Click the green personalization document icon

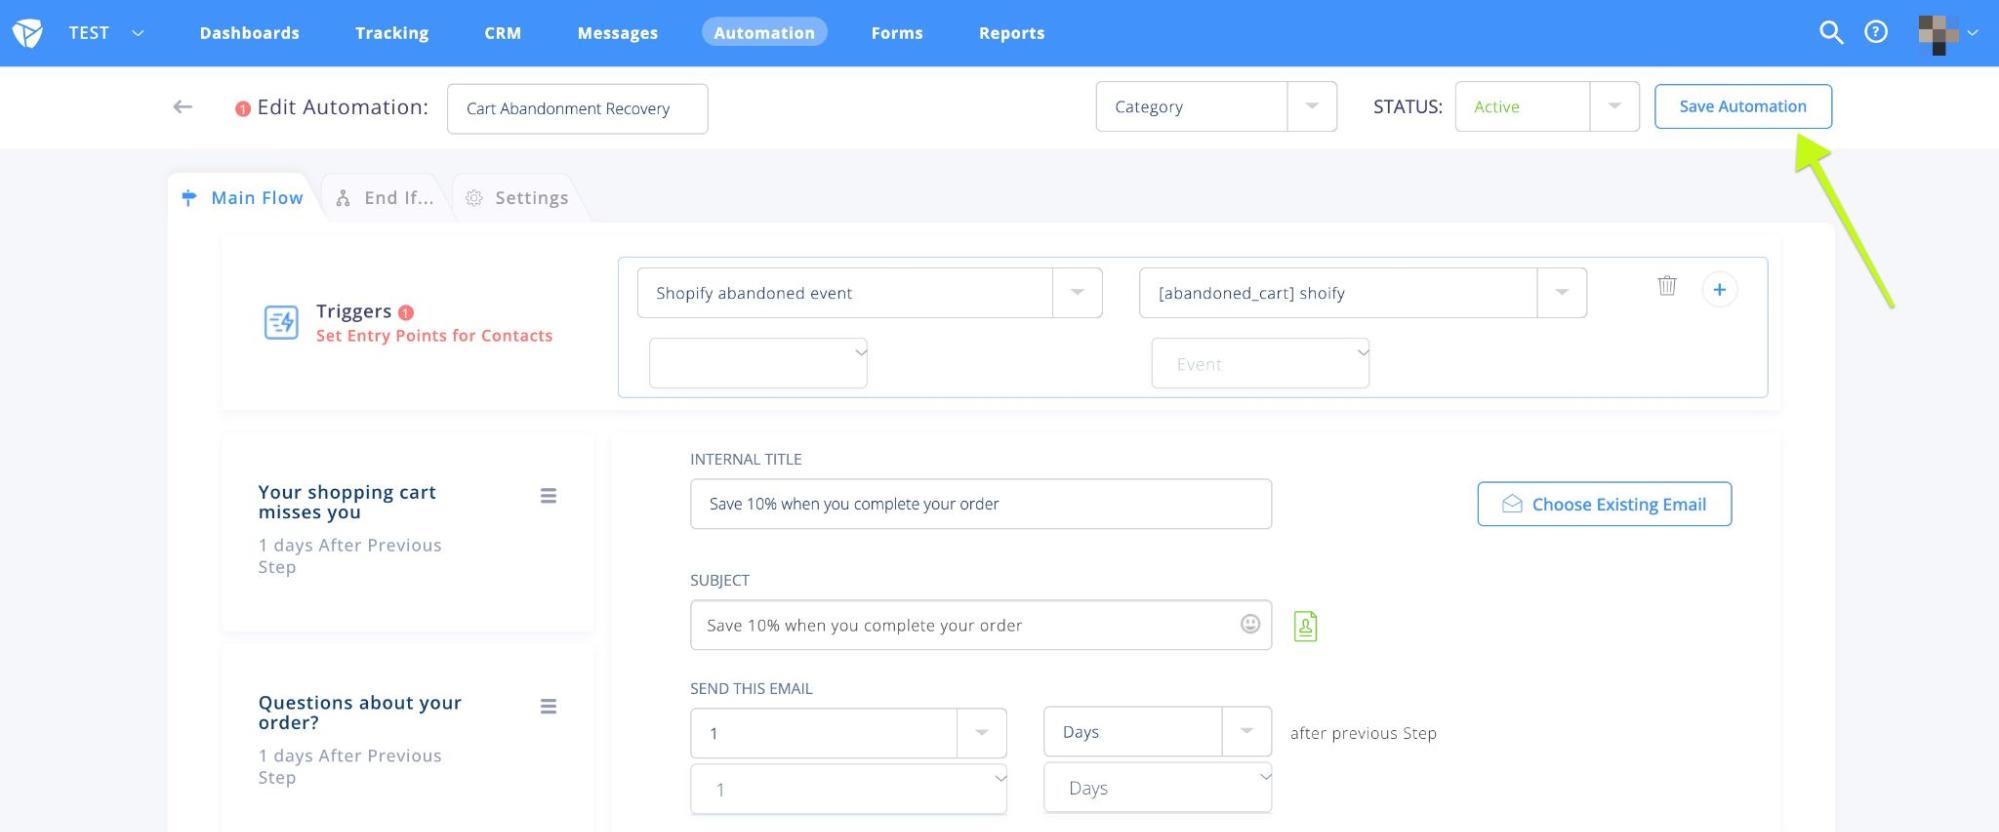pyautogui.click(x=1305, y=626)
